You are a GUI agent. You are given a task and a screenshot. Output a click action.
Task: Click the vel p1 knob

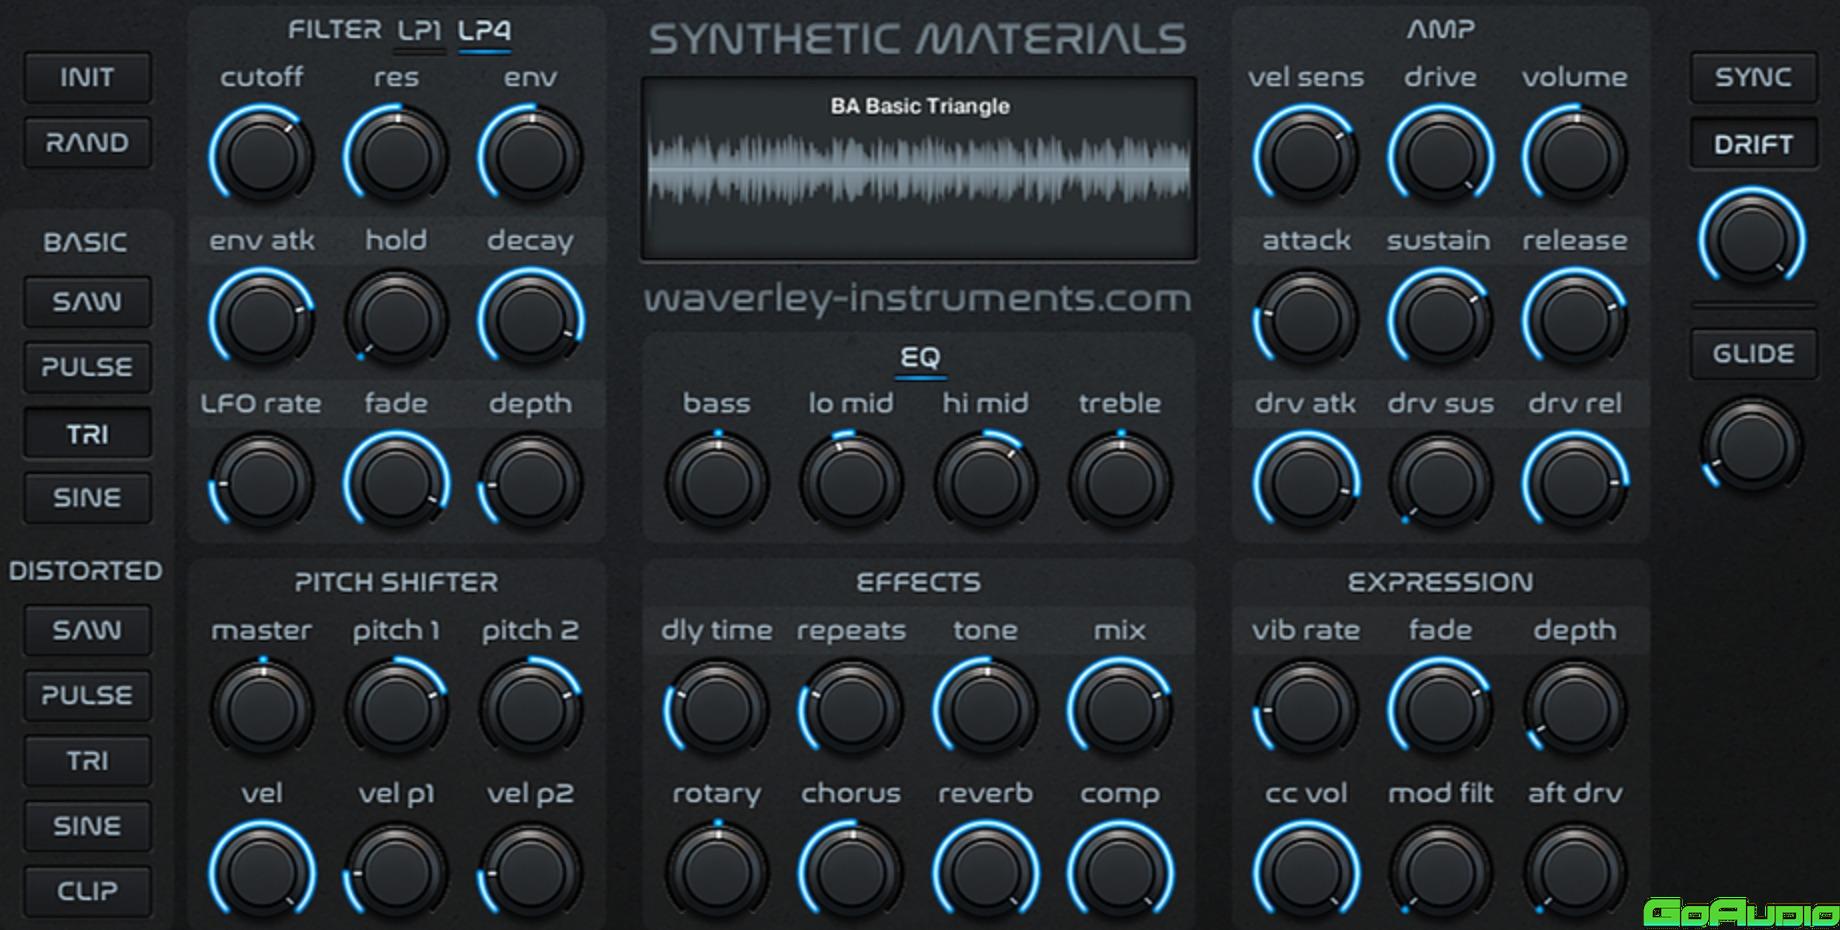pos(396,872)
